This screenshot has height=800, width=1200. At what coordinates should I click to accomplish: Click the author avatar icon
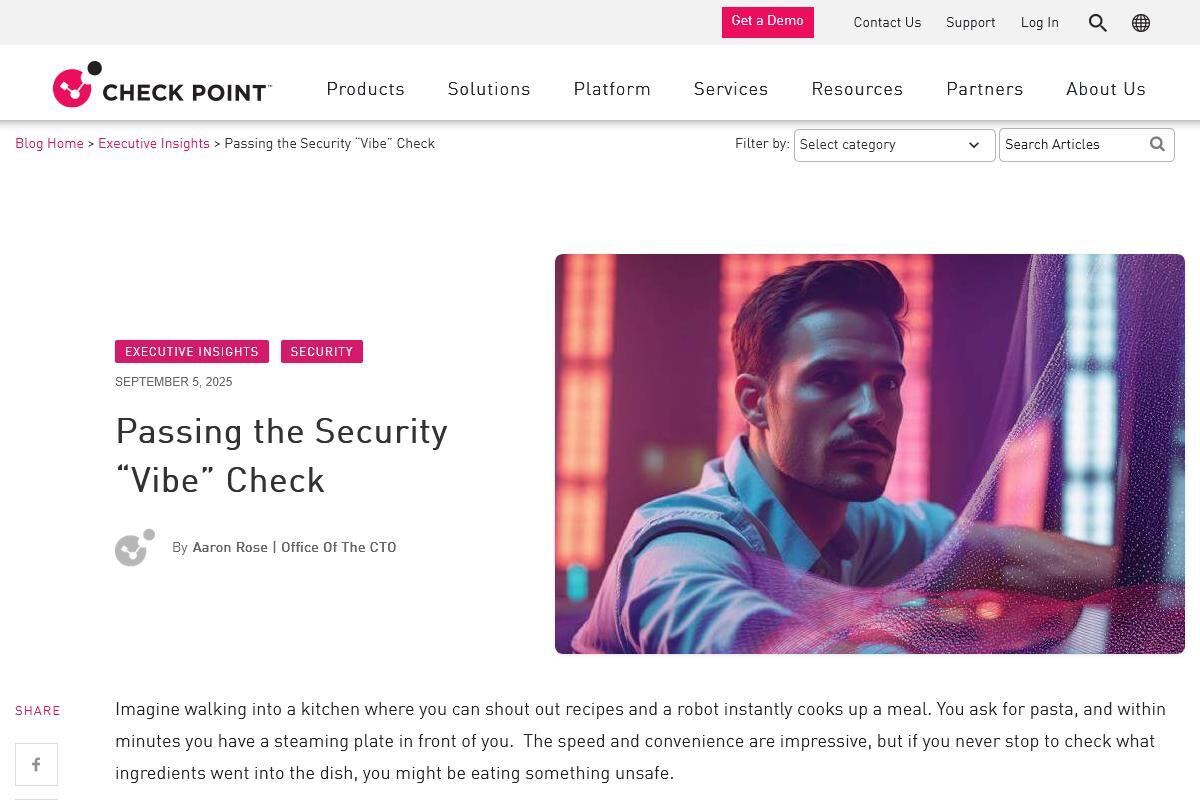135,548
